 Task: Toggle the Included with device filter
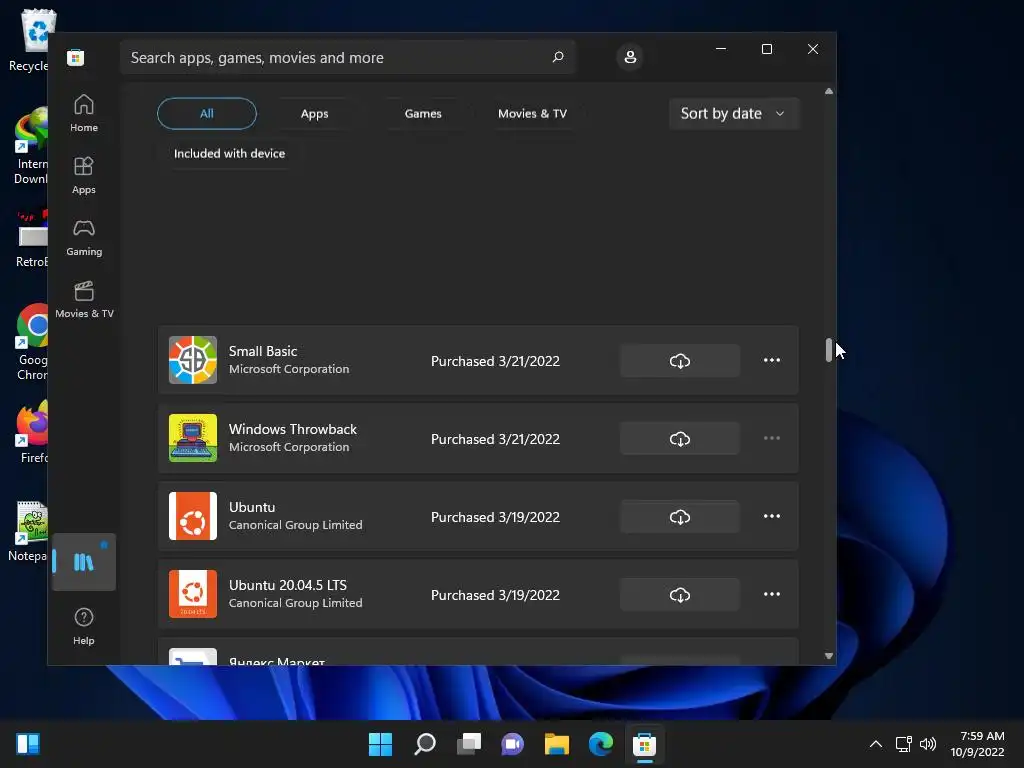[229, 153]
